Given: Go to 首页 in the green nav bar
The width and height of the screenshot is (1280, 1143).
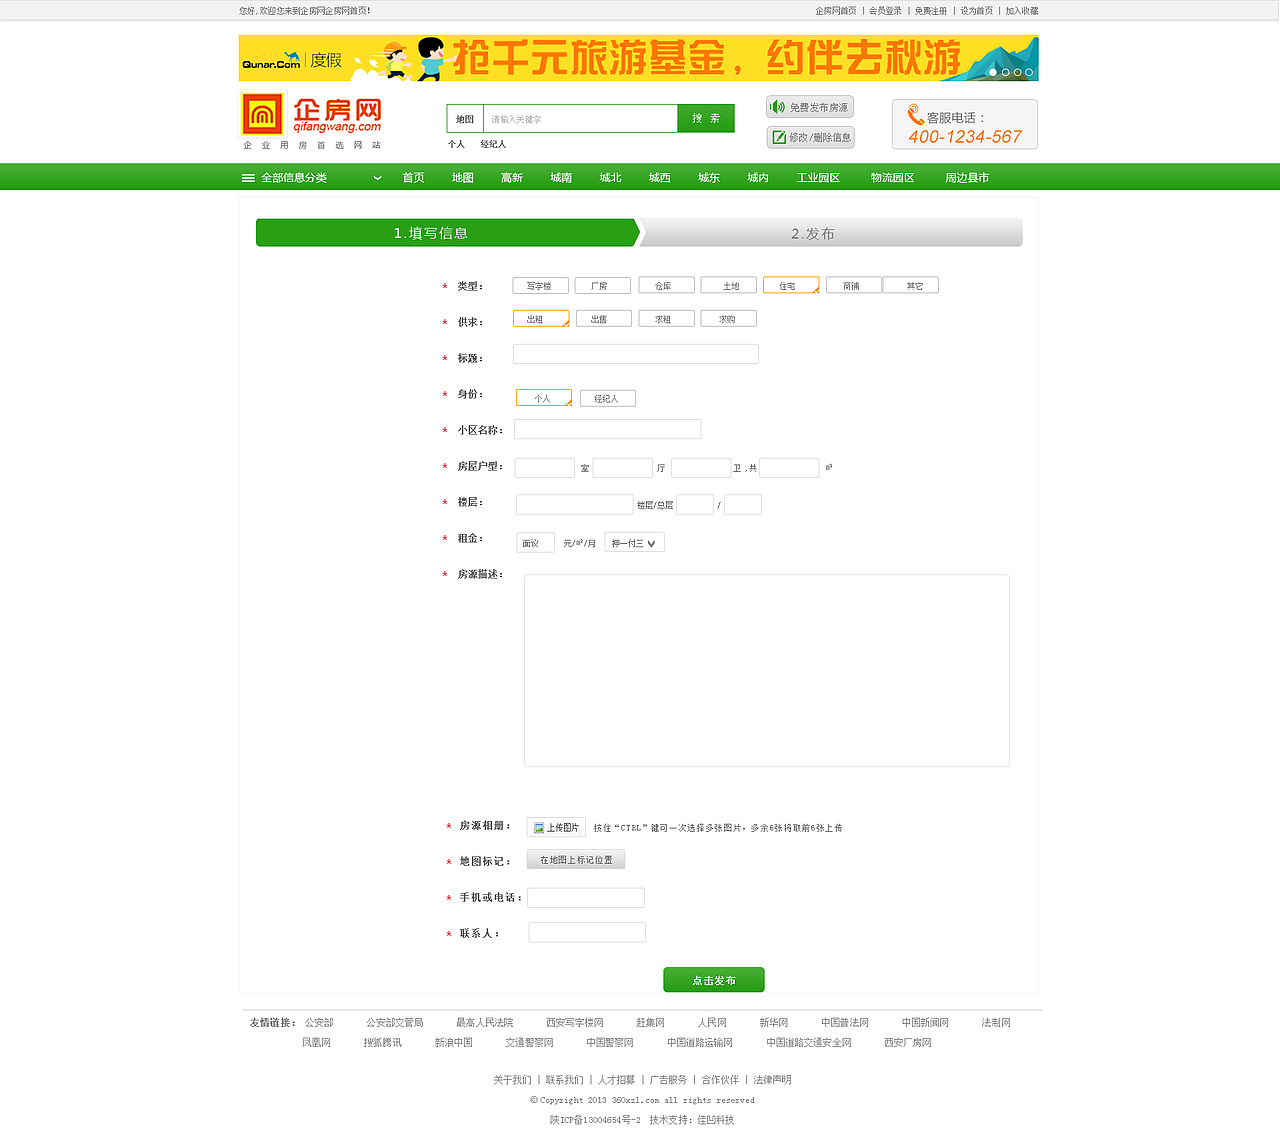Looking at the screenshot, I should tap(413, 178).
